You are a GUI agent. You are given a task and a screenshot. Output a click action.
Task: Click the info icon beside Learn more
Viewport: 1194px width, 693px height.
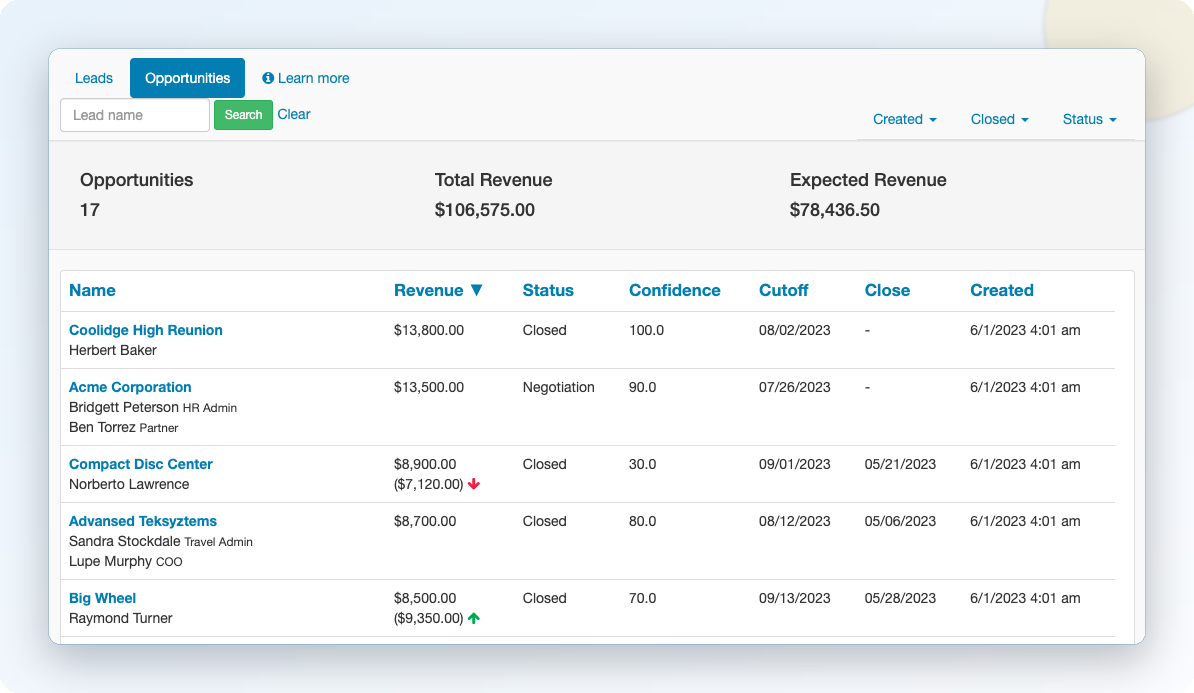(268, 78)
